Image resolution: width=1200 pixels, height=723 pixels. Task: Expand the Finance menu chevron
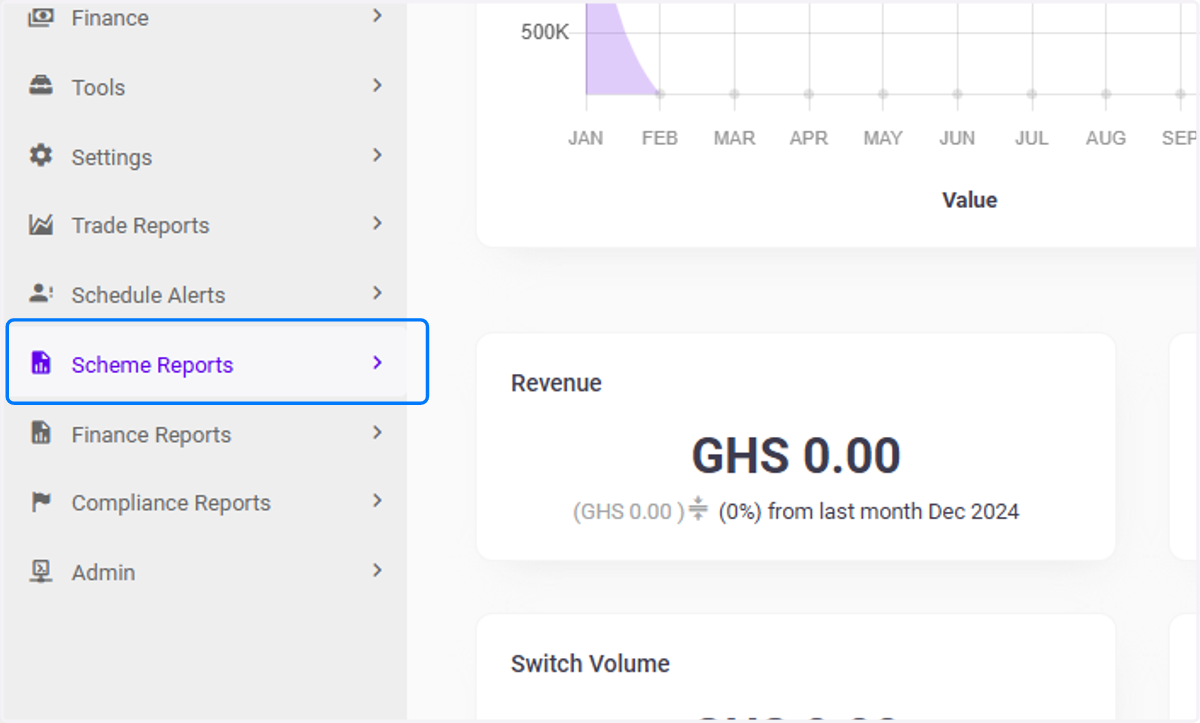377,16
